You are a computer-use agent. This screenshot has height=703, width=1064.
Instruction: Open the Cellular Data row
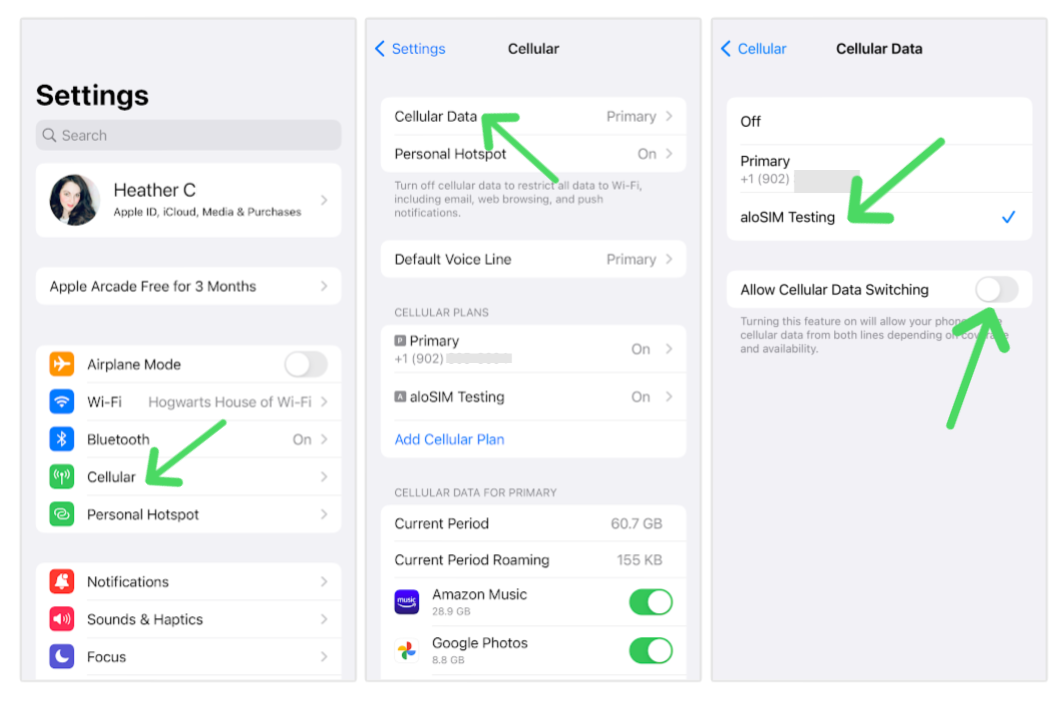[533, 117]
